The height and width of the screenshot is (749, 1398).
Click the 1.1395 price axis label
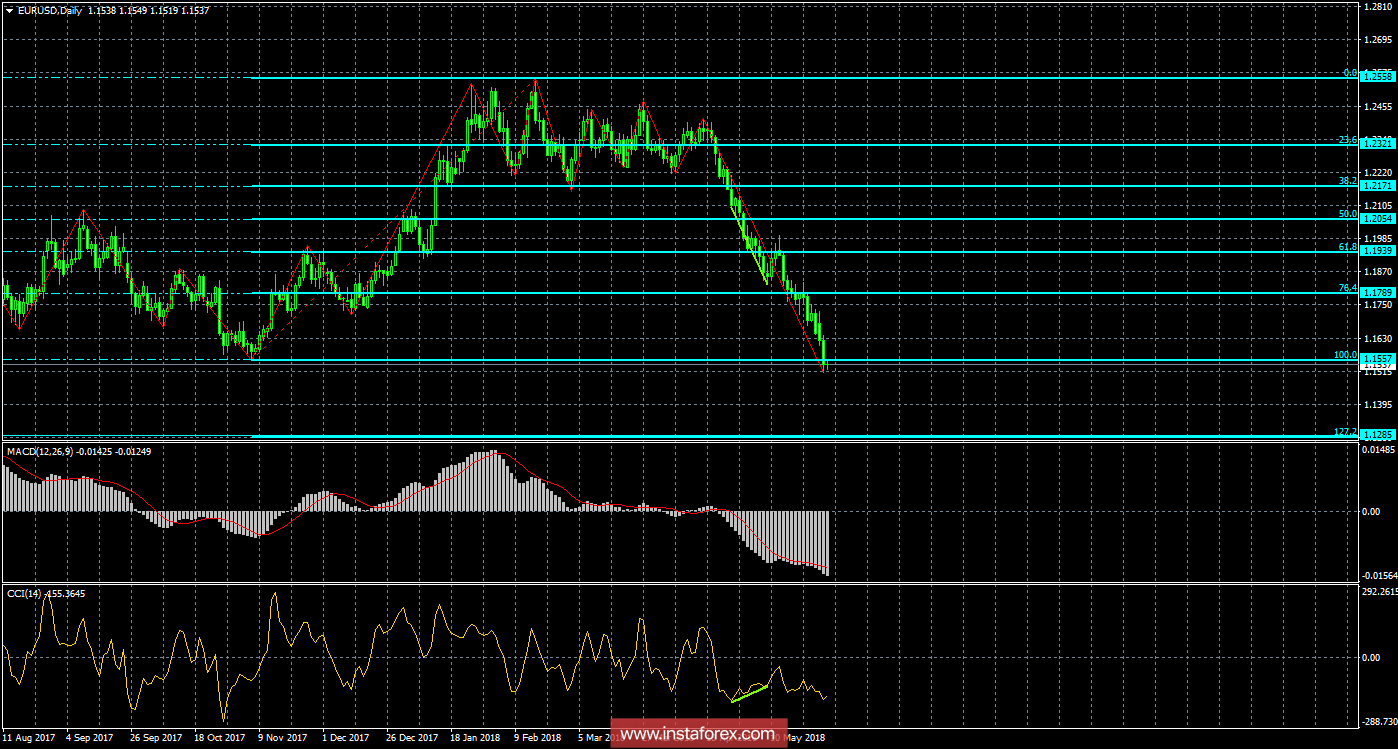(x=1379, y=405)
